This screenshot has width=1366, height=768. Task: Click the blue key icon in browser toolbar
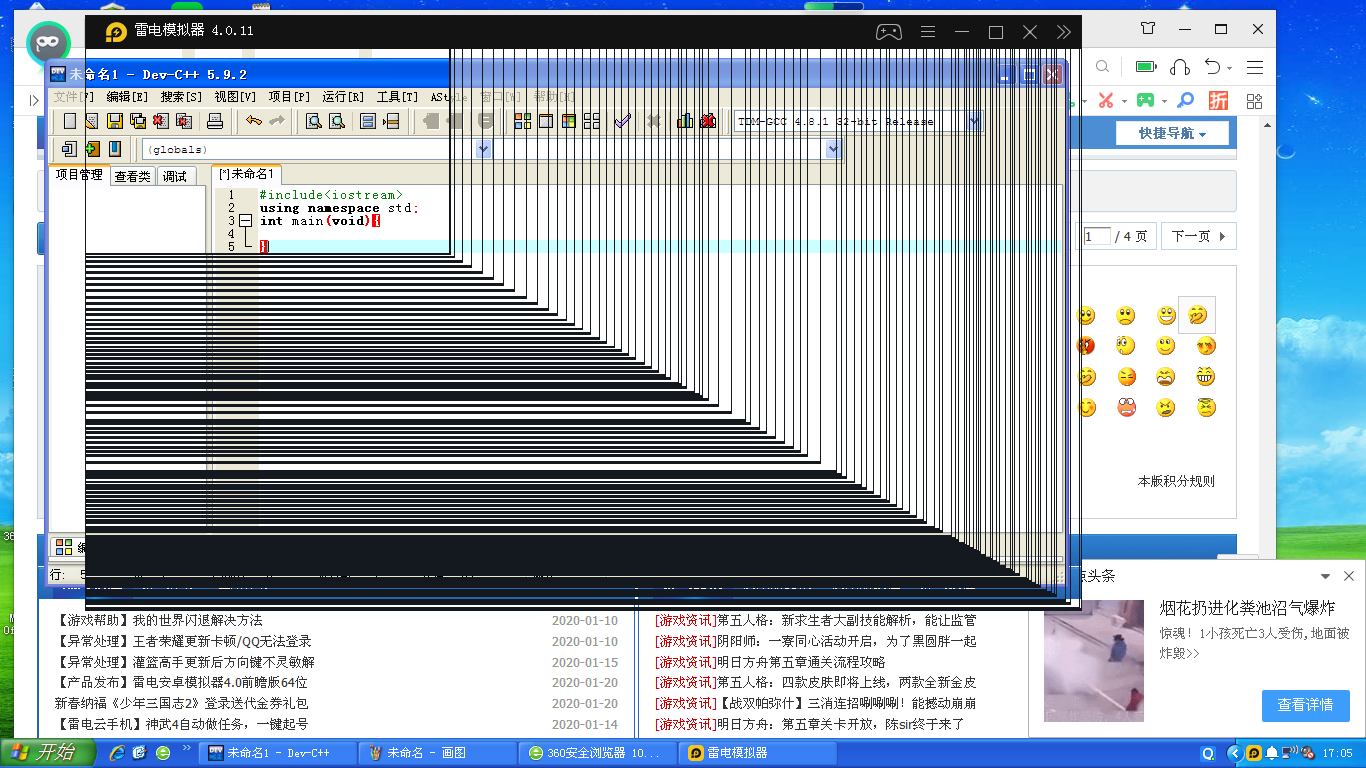click(x=1185, y=100)
